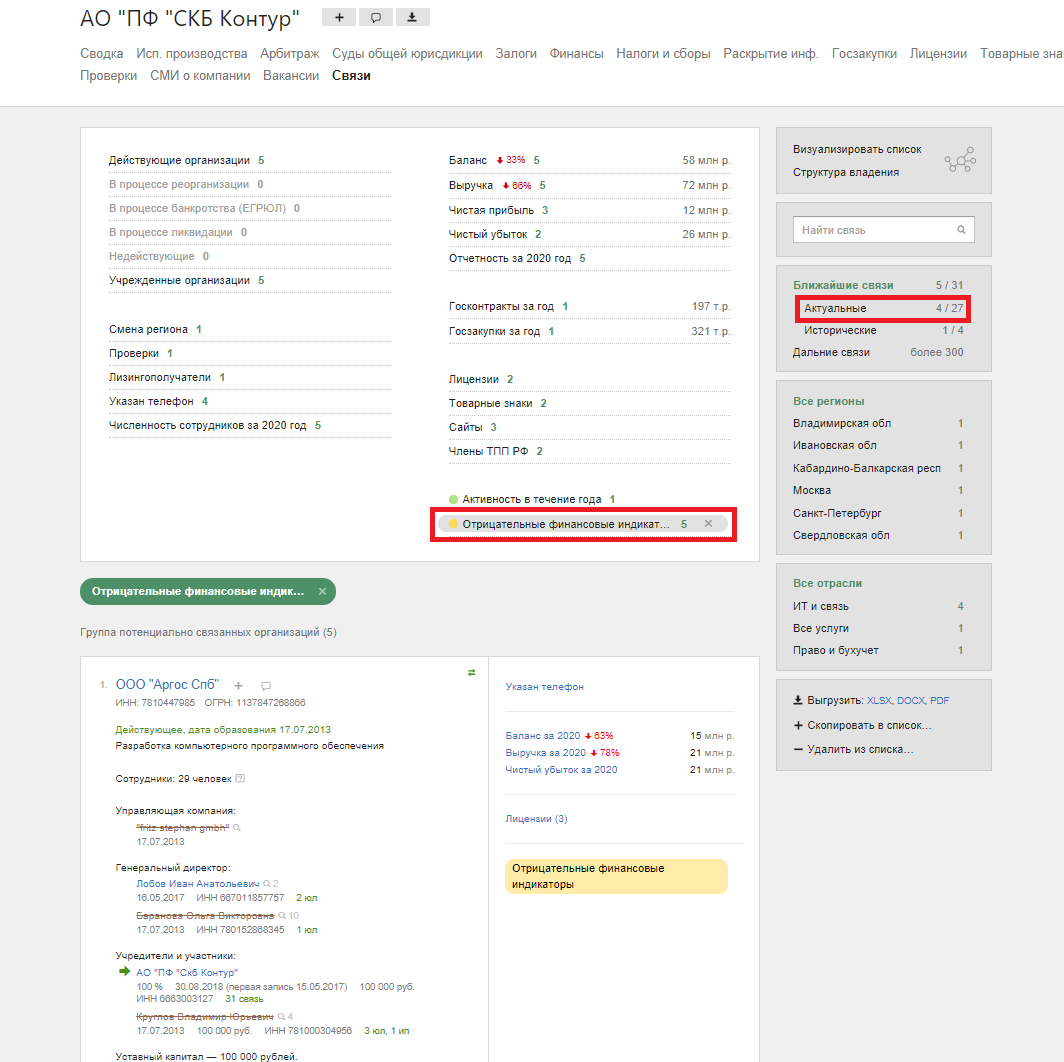Toggle the Действующие организации filter
Image resolution: width=1064 pixels, height=1062 pixels.
[x=179, y=160]
